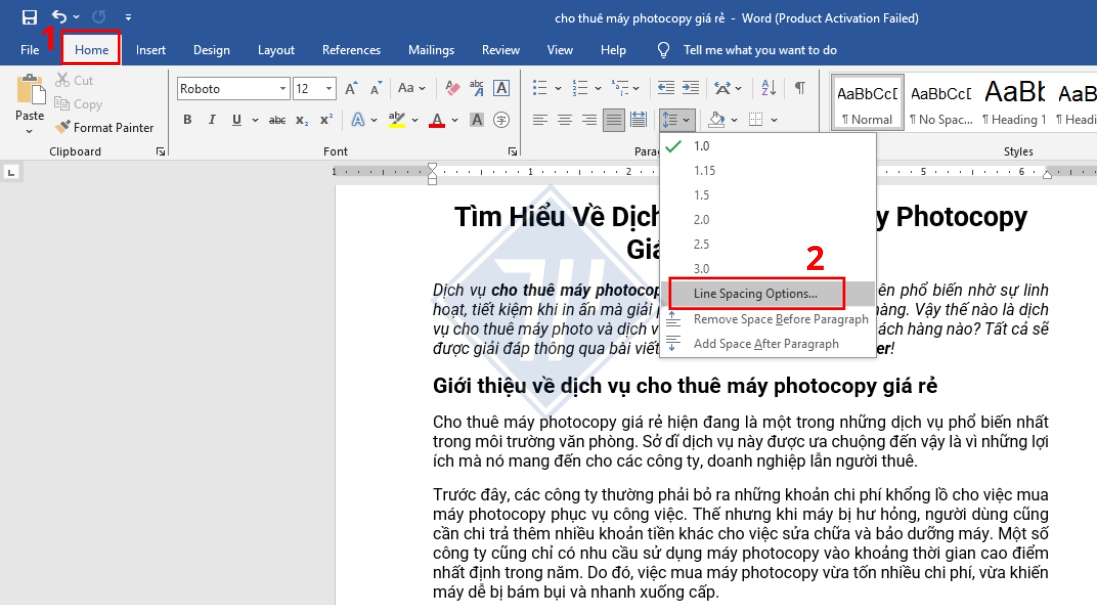Apply bold formatting to selected text
This screenshot has height=605, width=1097.
[189, 118]
